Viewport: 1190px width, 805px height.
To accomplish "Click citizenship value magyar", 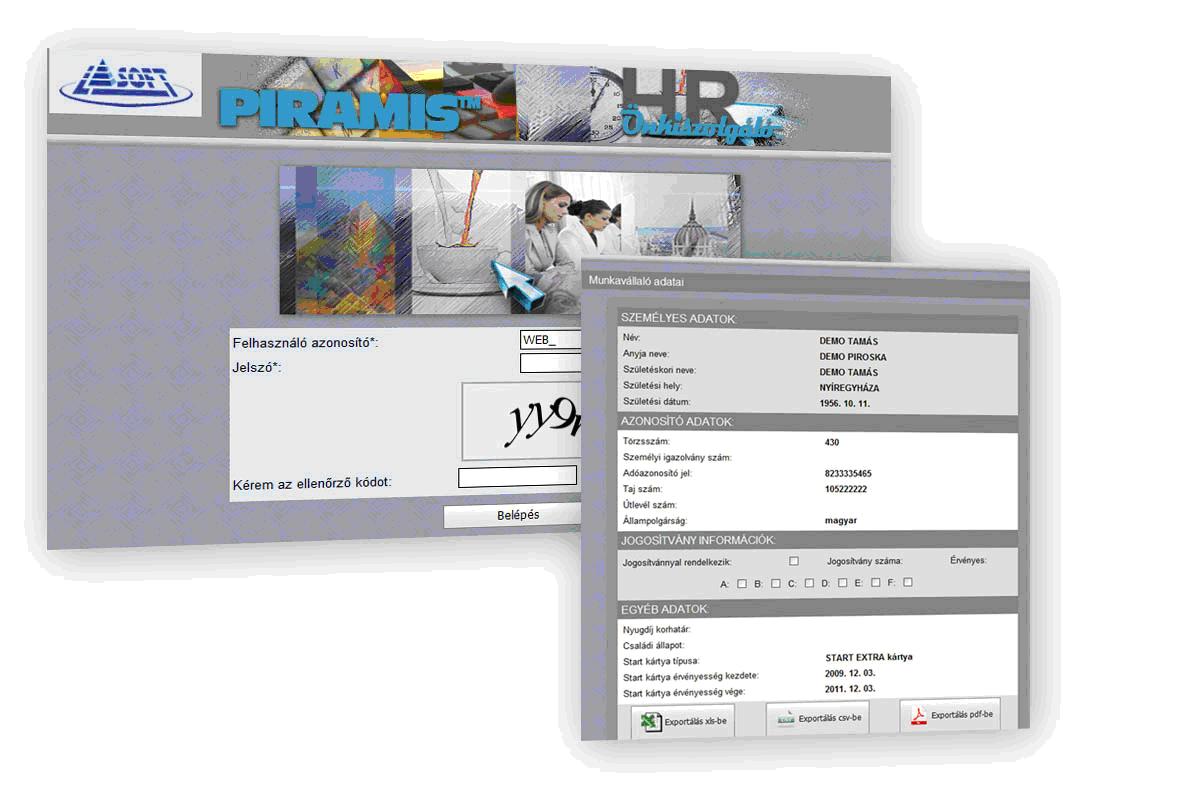I will tap(841, 520).
